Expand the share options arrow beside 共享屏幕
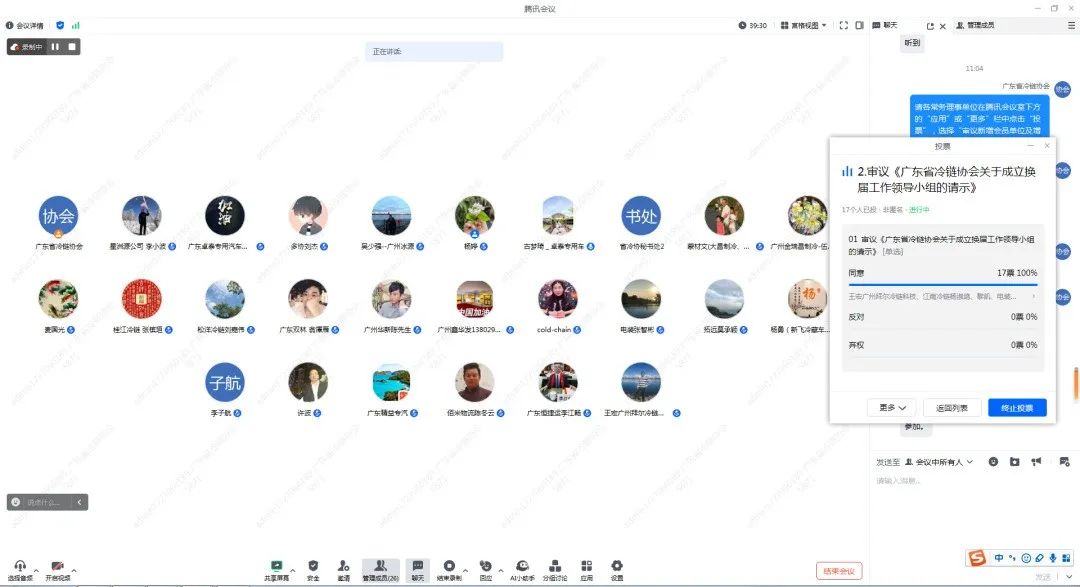This screenshot has width=1080, height=587. (x=293, y=570)
